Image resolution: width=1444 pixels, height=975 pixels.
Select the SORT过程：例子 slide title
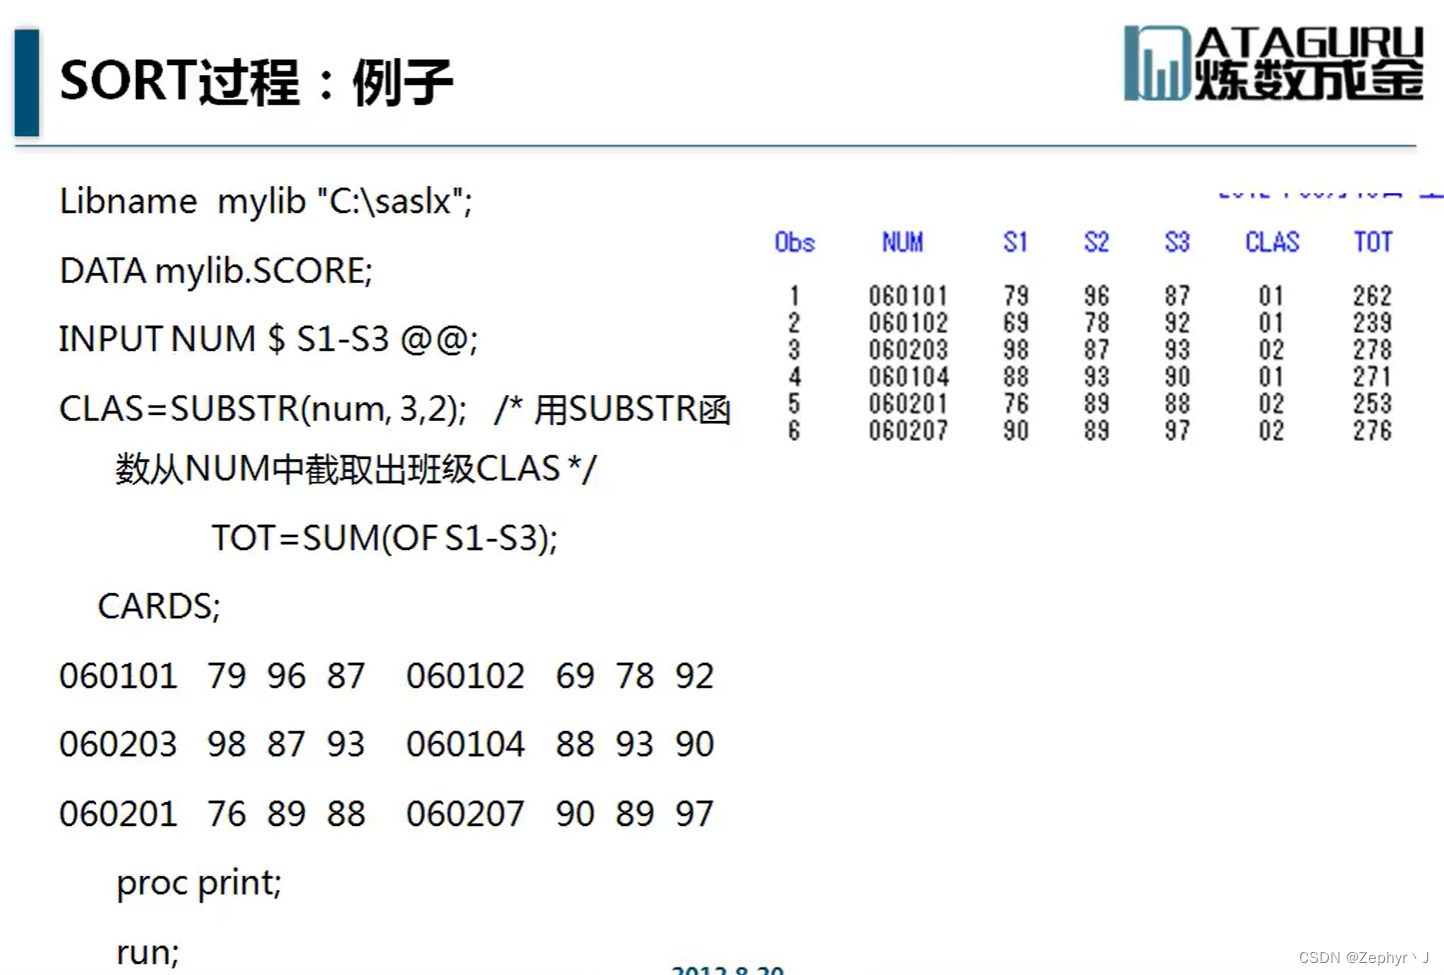[x=255, y=82]
